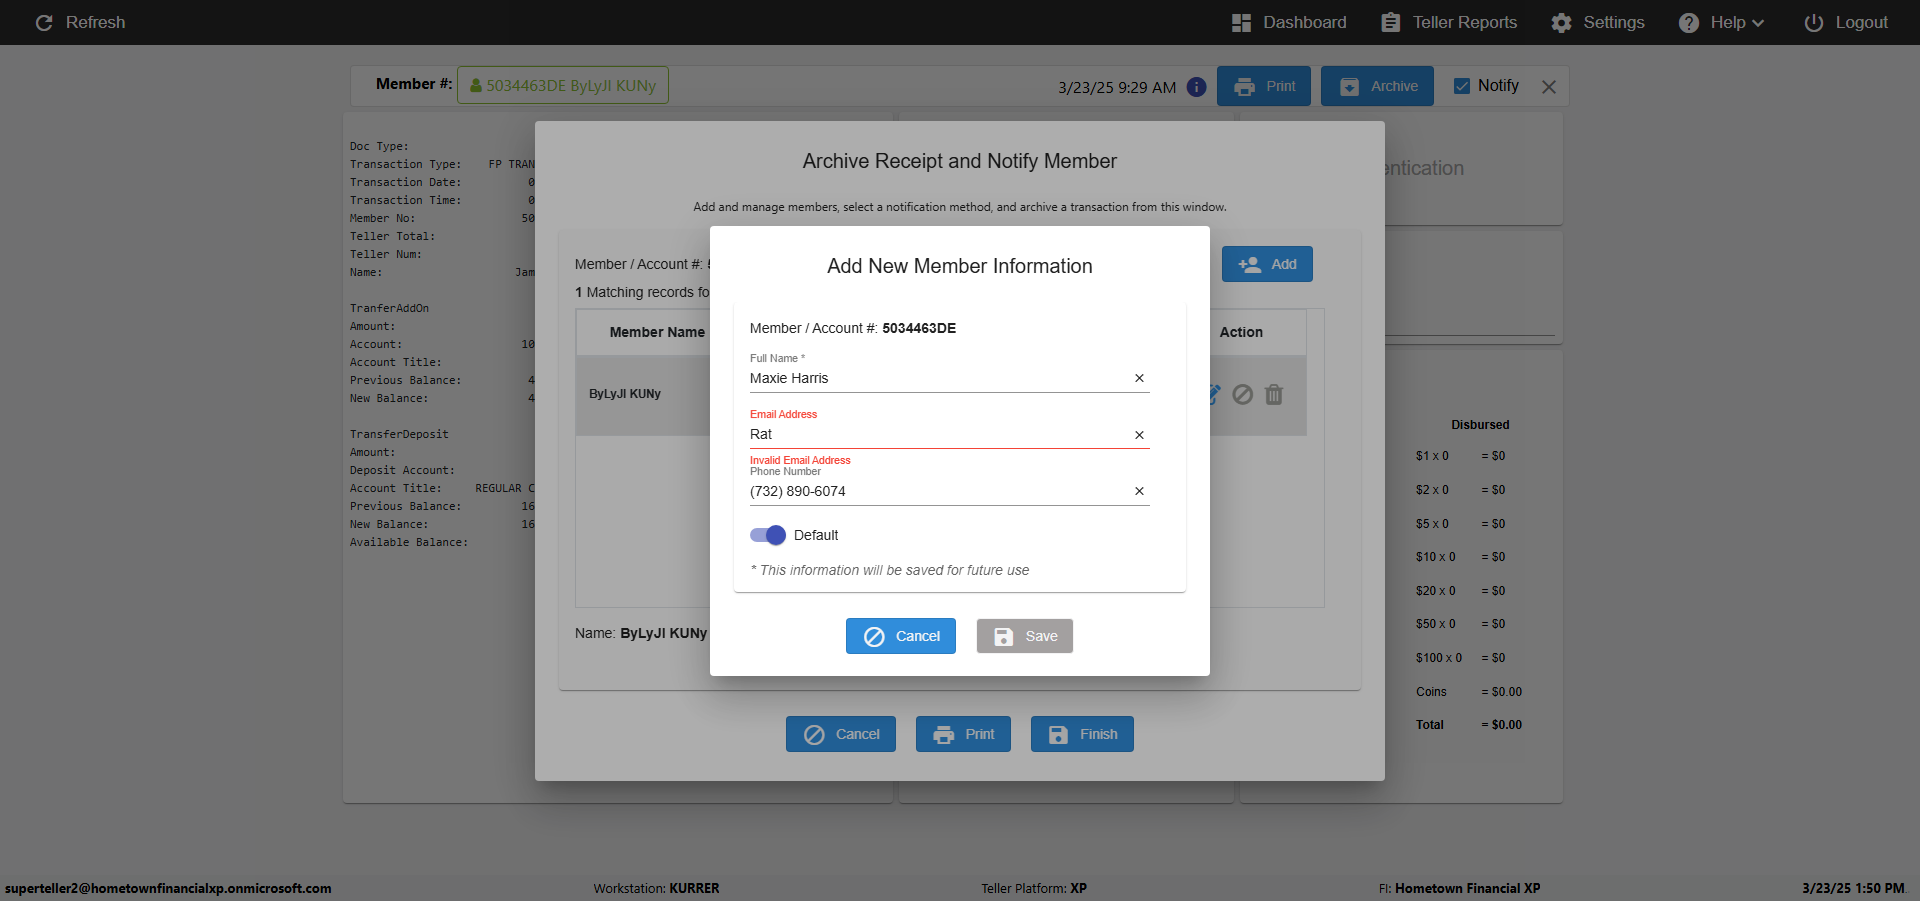Image resolution: width=1920 pixels, height=901 pixels.
Task: Click the member tag 5034463DE ByLyJI KUNy
Action: point(563,85)
